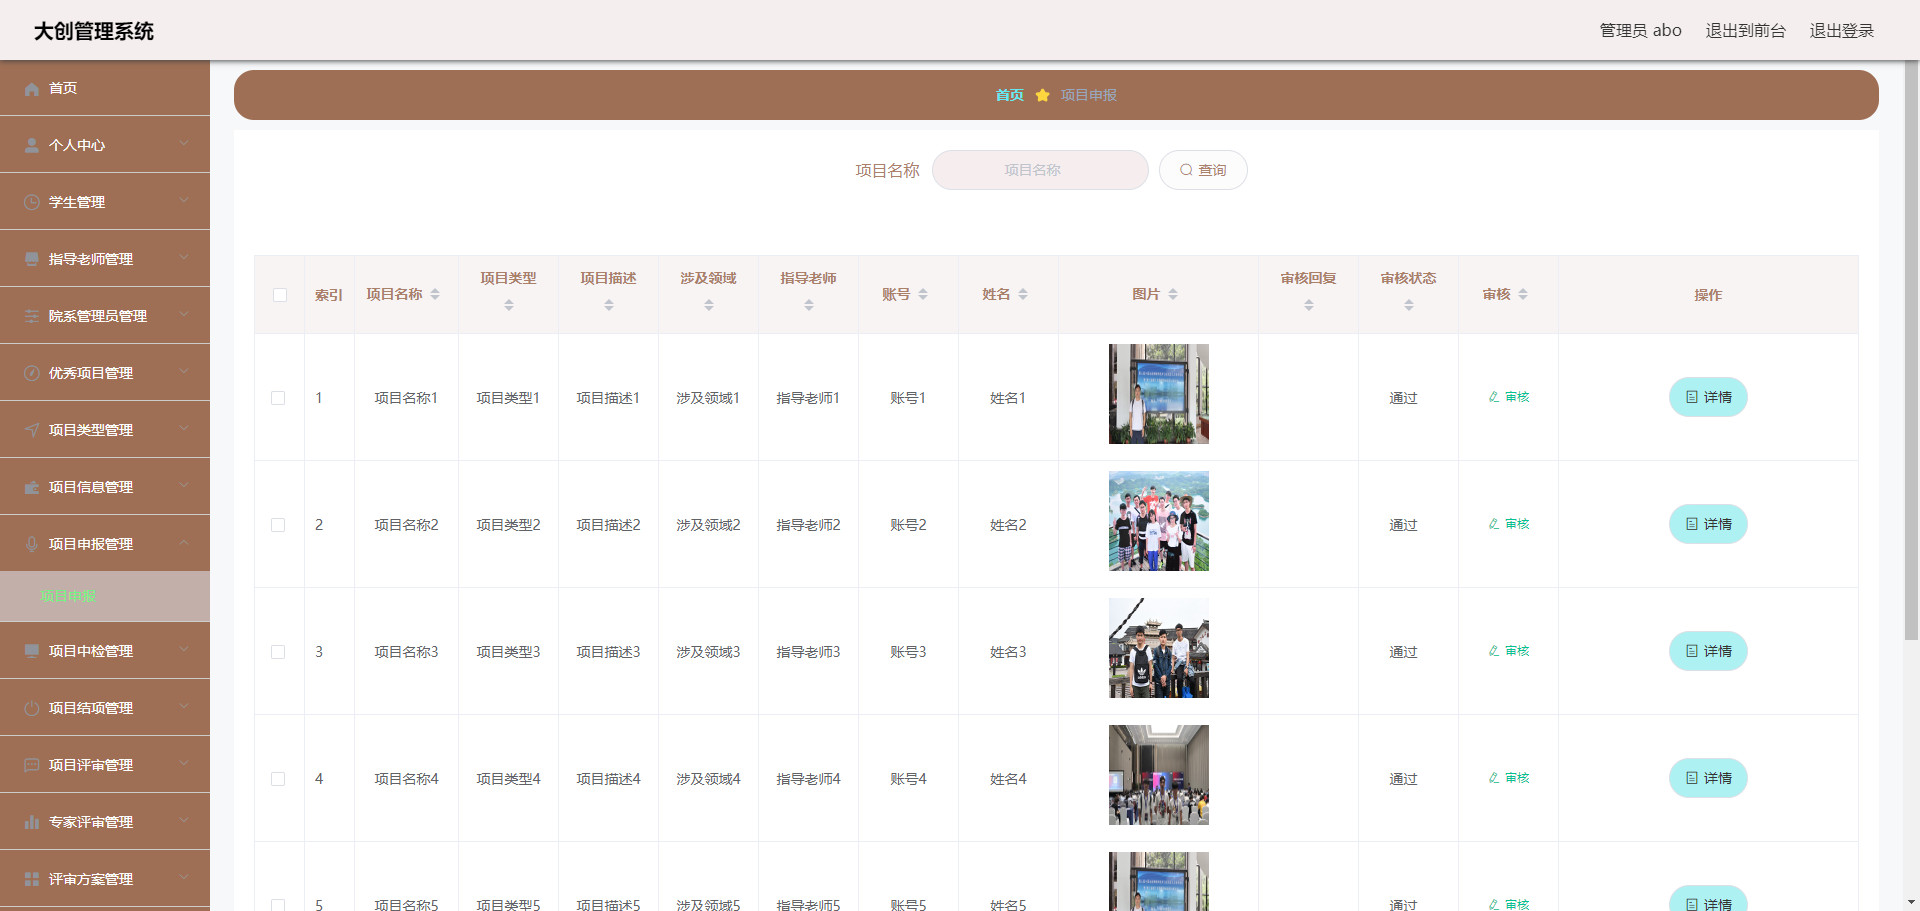This screenshot has height=911, width=1920.
Task: Click the 查询 search button
Action: [x=1203, y=170]
